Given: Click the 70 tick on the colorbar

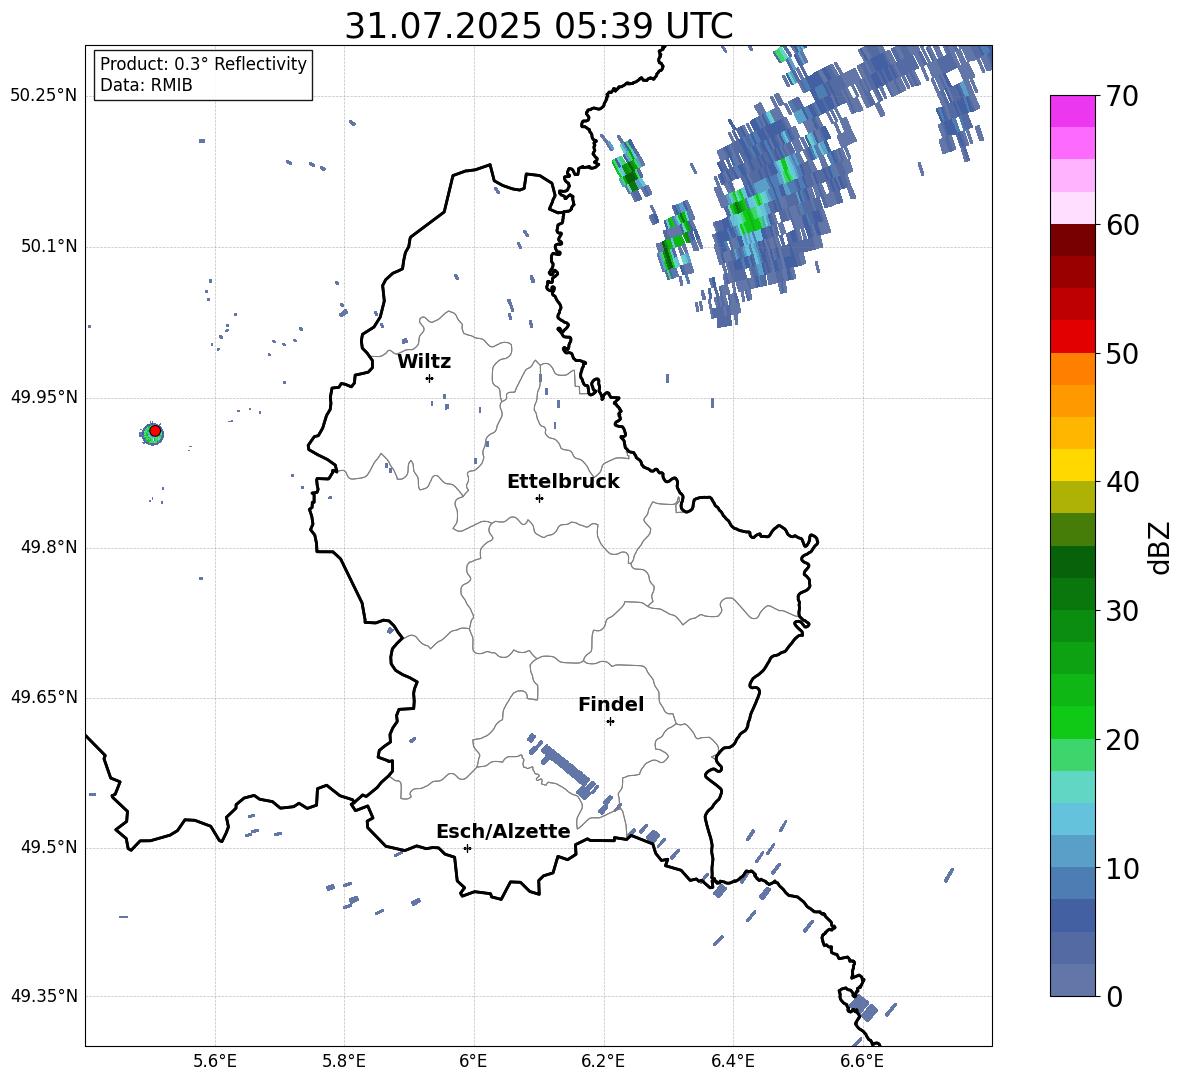Looking at the screenshot, I should pos(1122,96).
